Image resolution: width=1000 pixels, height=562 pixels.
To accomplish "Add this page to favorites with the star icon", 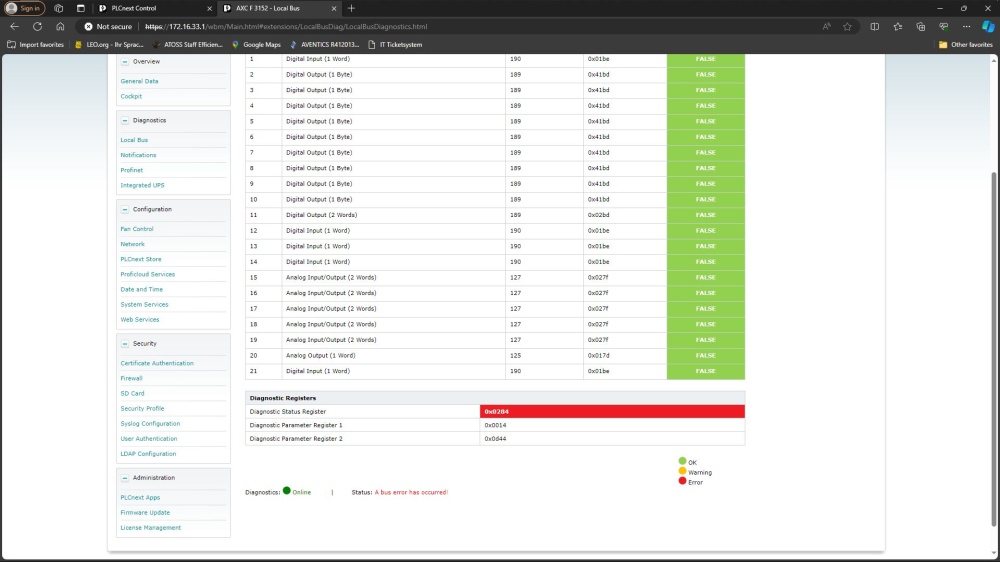I will pos(847,27).
